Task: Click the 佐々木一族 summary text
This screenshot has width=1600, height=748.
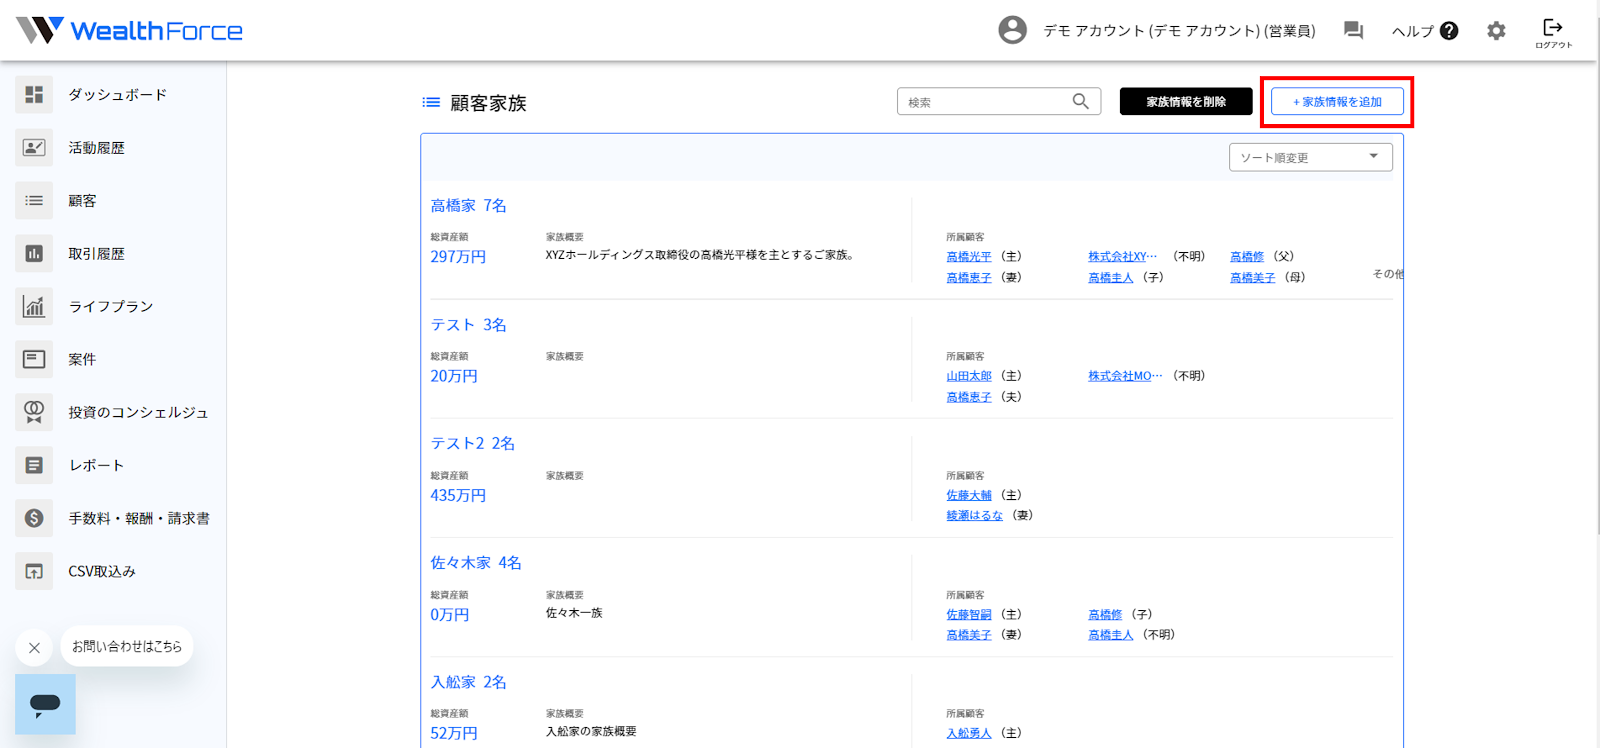Action: [574, 613]
